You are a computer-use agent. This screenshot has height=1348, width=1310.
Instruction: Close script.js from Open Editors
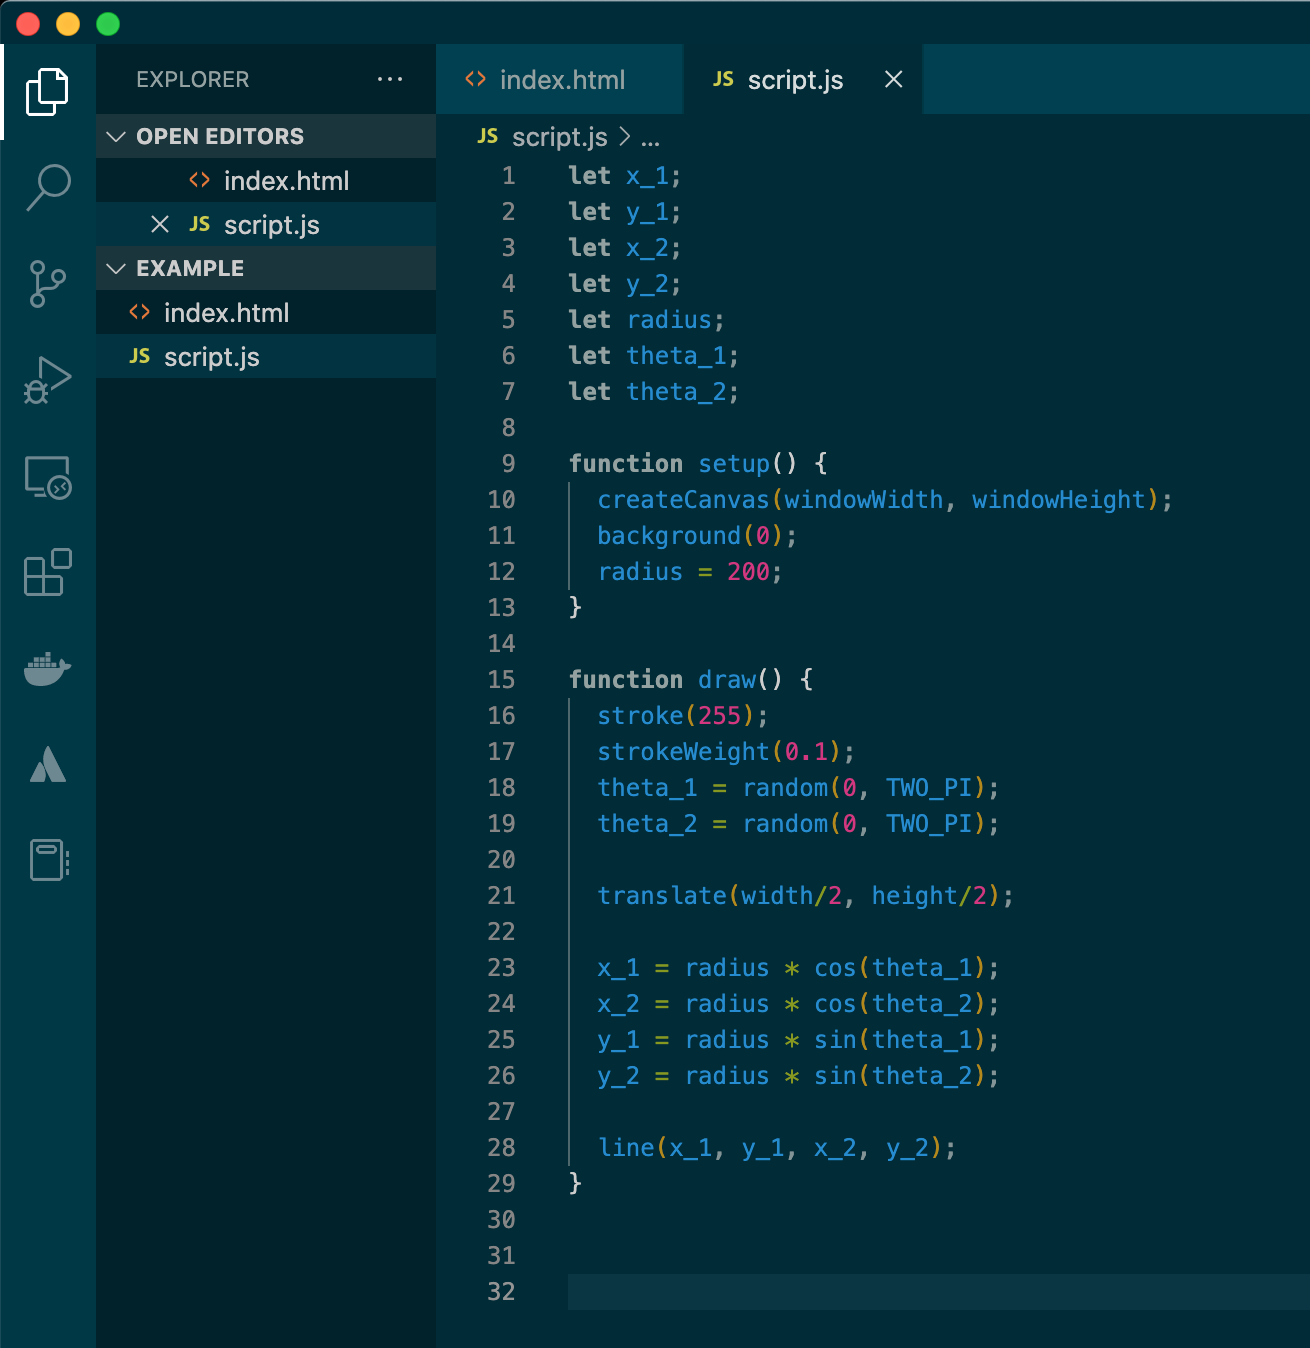[x=160, y=224]
